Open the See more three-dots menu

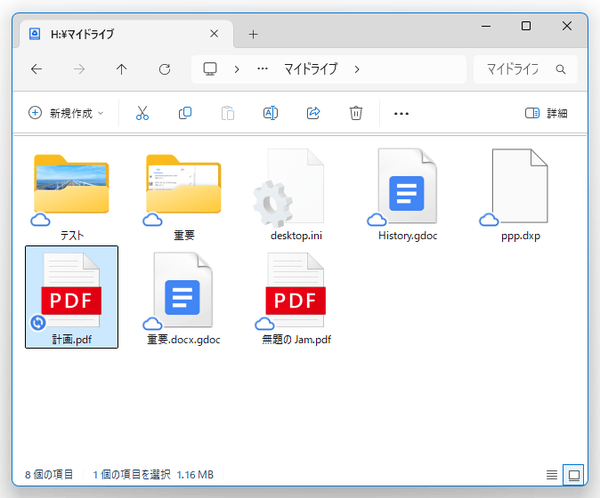coord(402,113)
